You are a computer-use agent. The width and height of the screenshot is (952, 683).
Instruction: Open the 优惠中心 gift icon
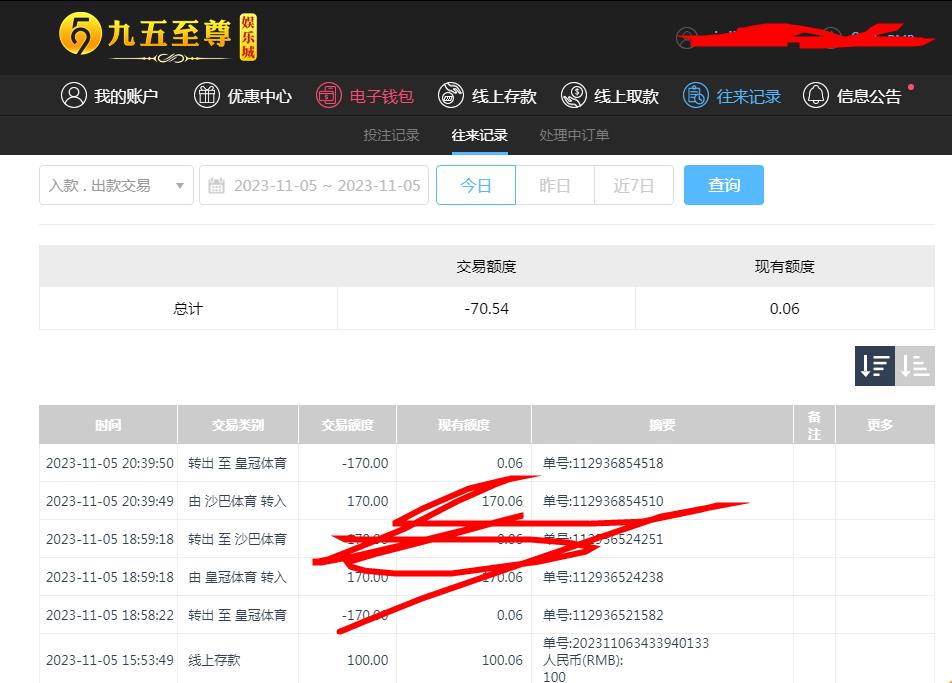(206, 95)
